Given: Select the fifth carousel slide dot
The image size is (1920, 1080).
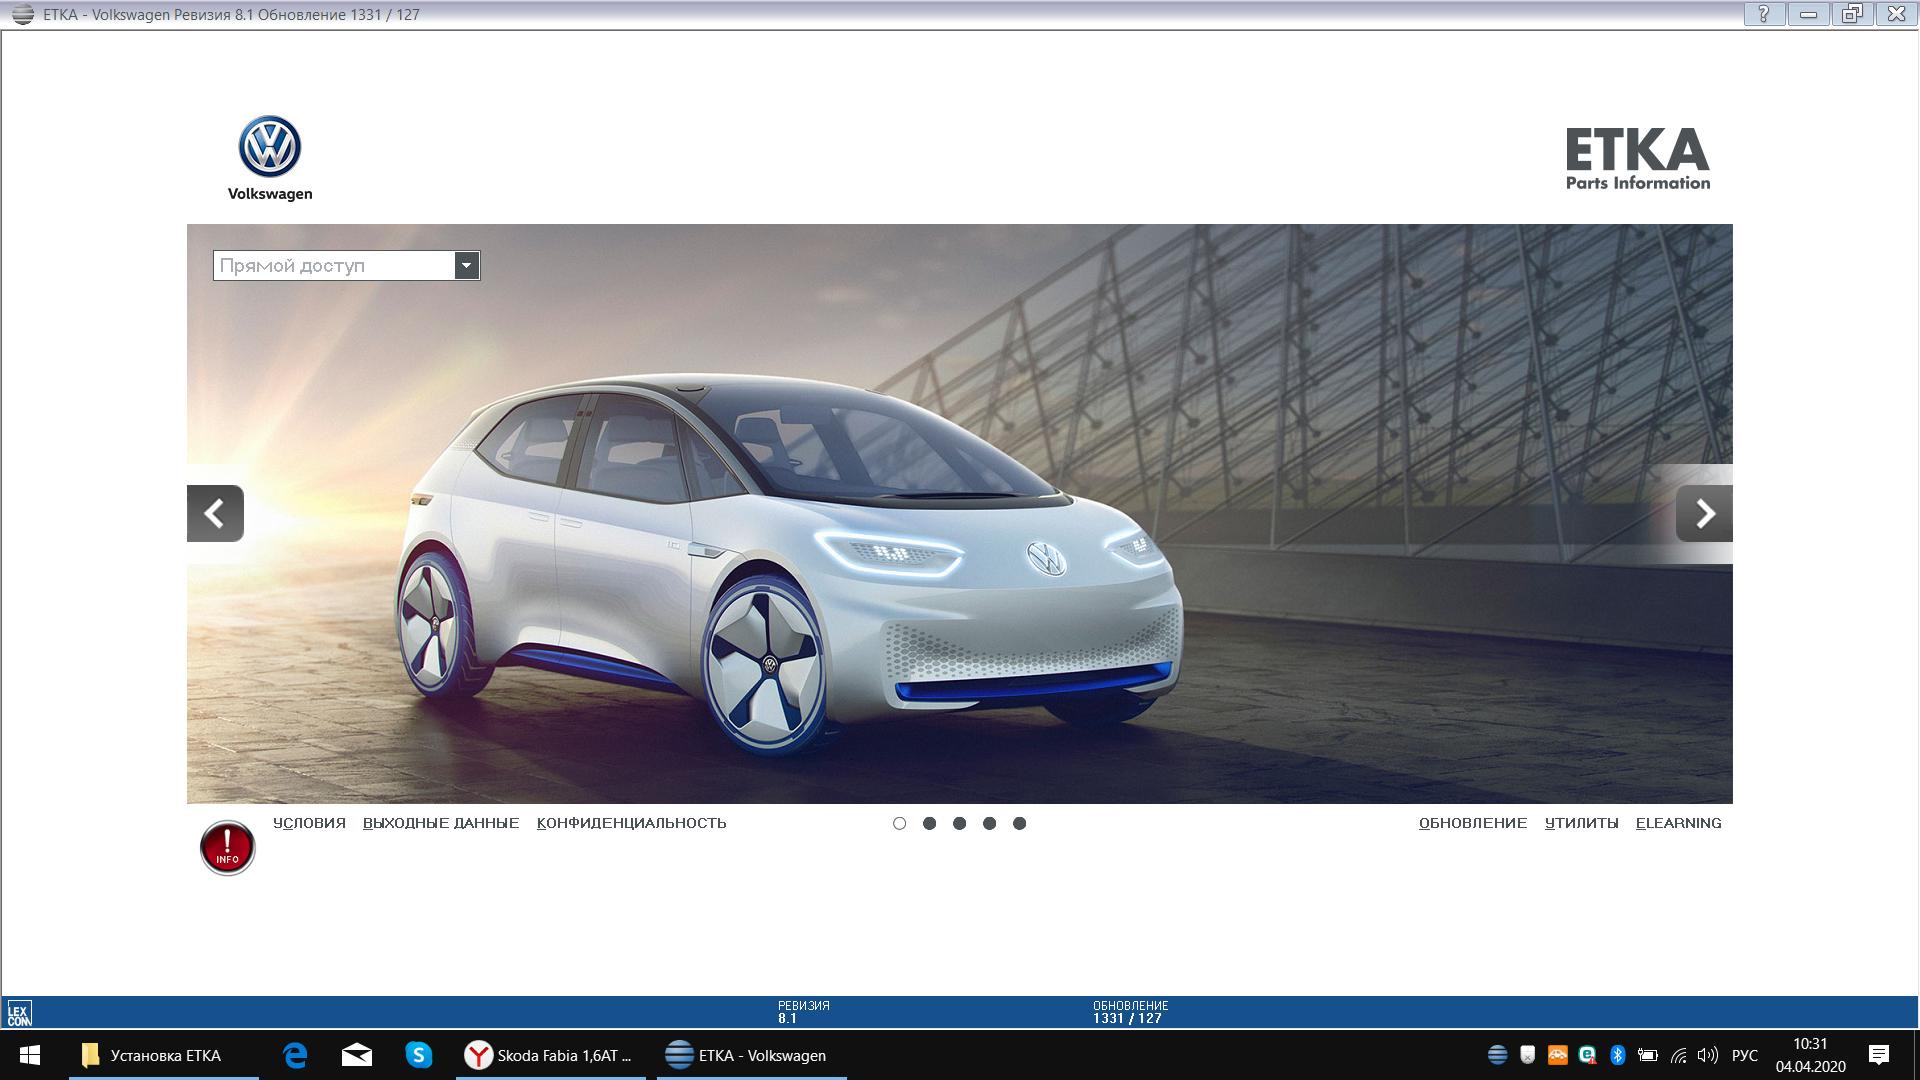Looking at the screenshot, I should point(1019,823).
